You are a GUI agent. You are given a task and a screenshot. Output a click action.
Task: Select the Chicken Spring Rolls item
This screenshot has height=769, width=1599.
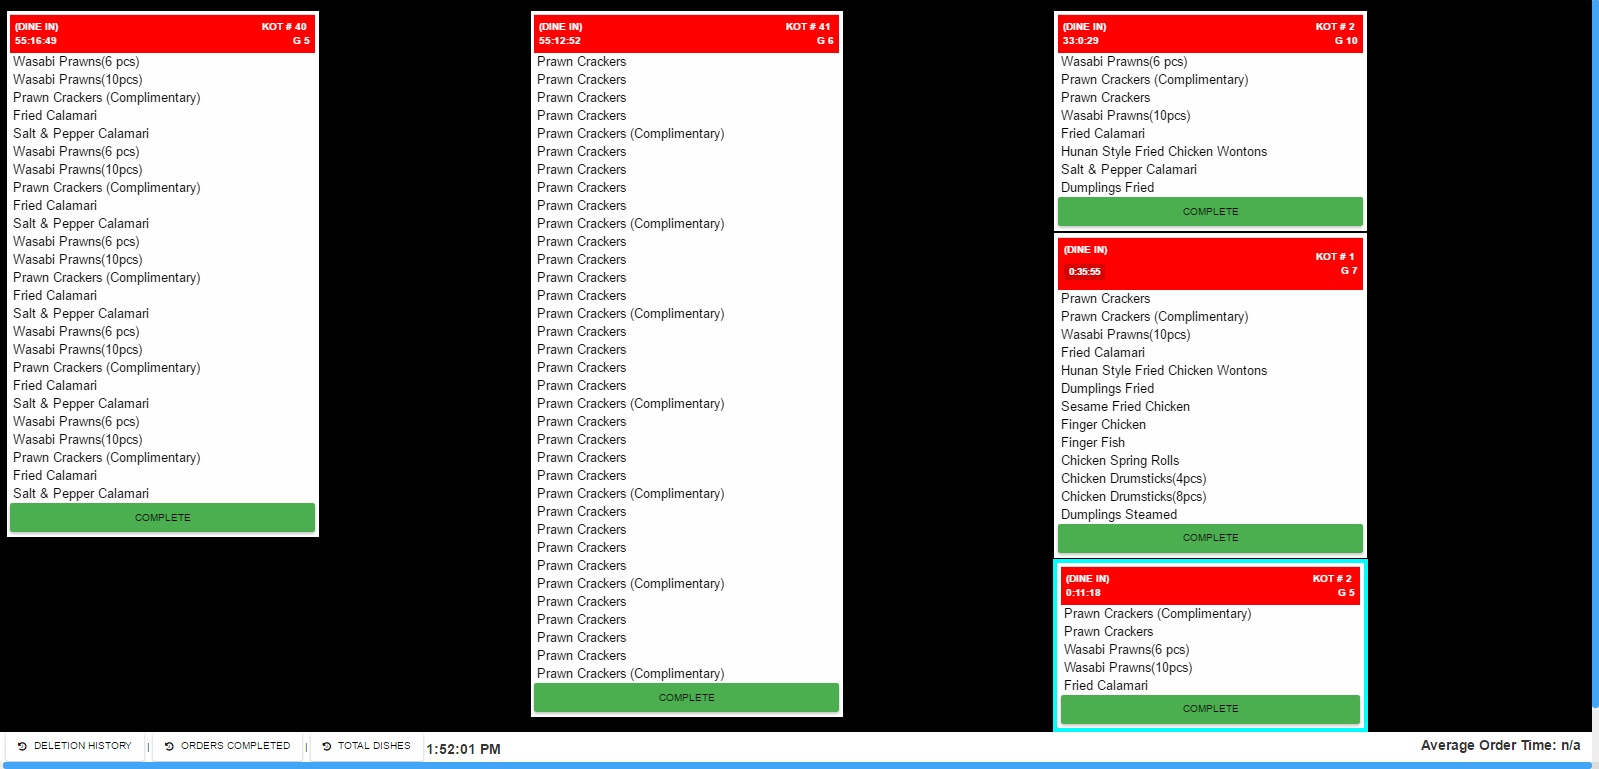(x=1119, y=461)
